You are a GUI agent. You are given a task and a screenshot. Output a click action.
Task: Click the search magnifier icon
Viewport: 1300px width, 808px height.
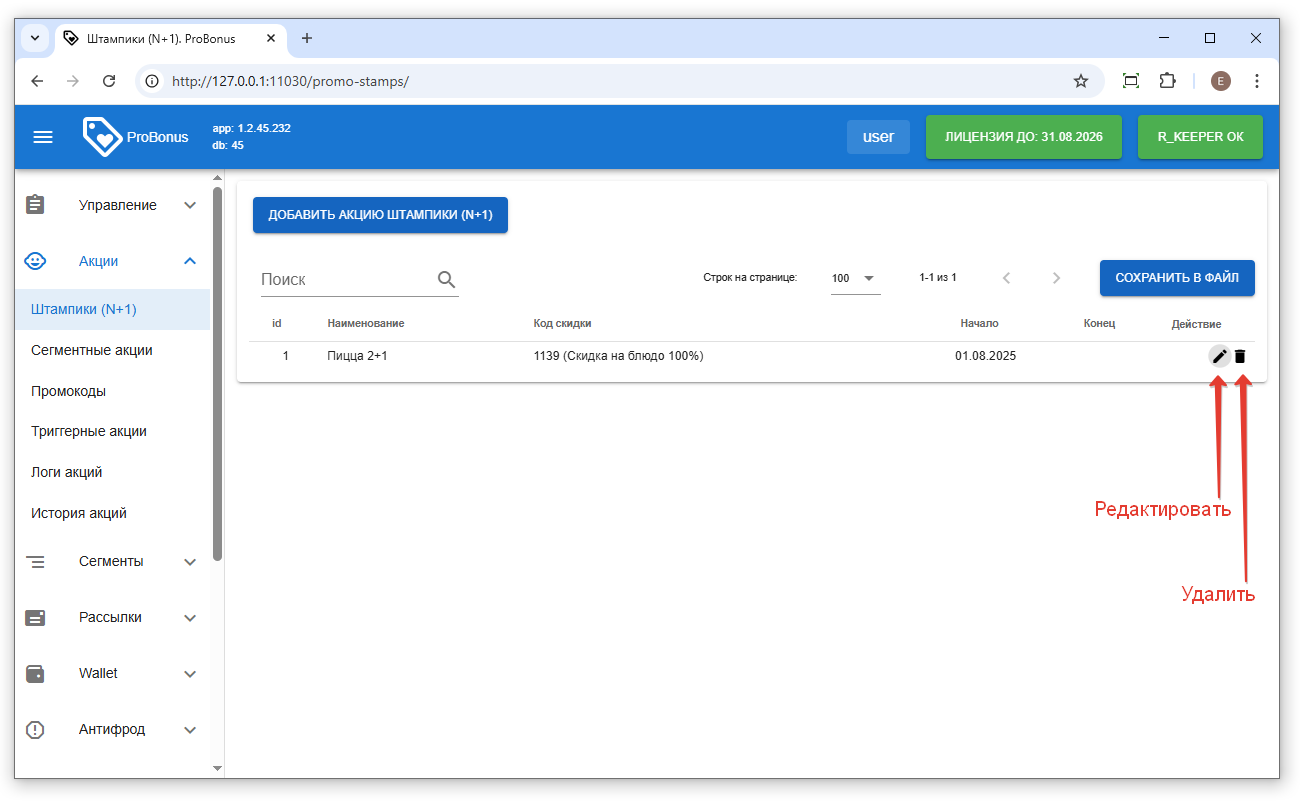pyautogui.click(x=446, y=280)
